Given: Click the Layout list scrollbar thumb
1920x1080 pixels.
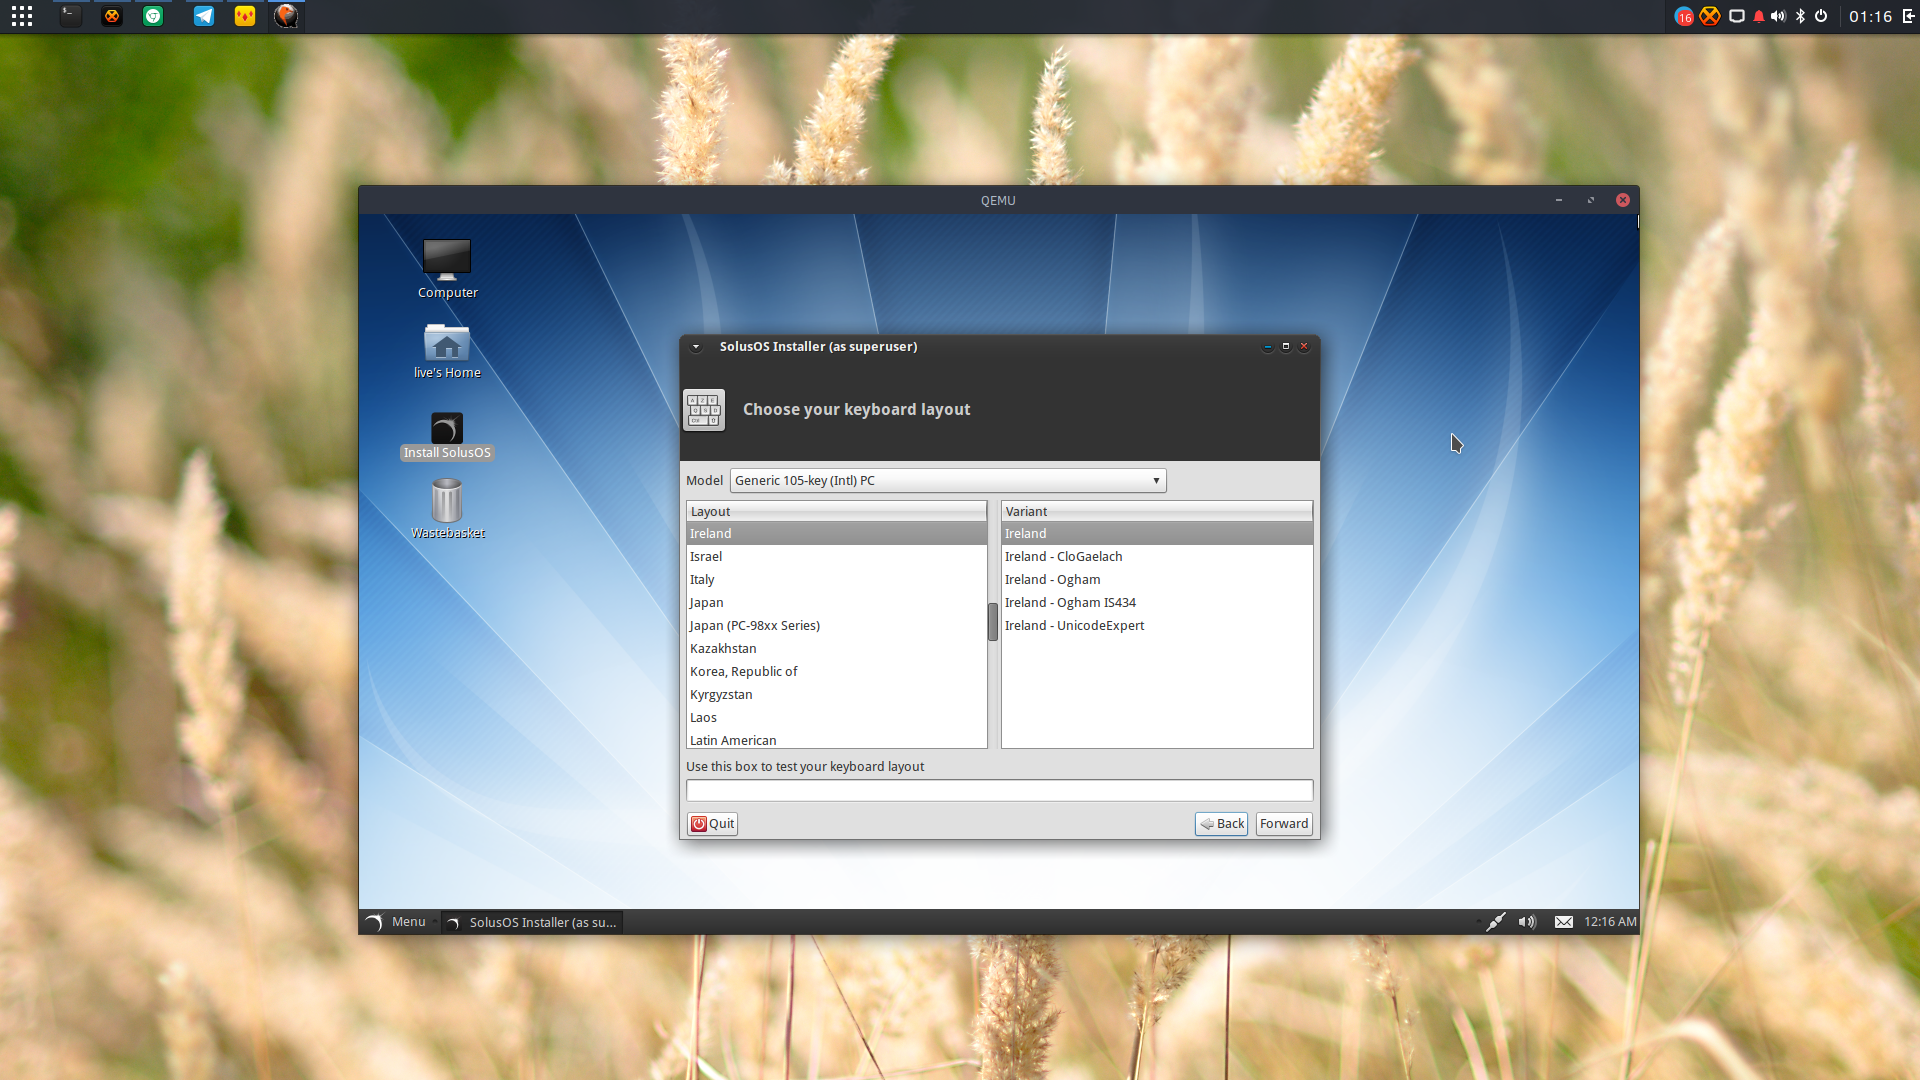Looking at the screenshot, I should point(993,622).
